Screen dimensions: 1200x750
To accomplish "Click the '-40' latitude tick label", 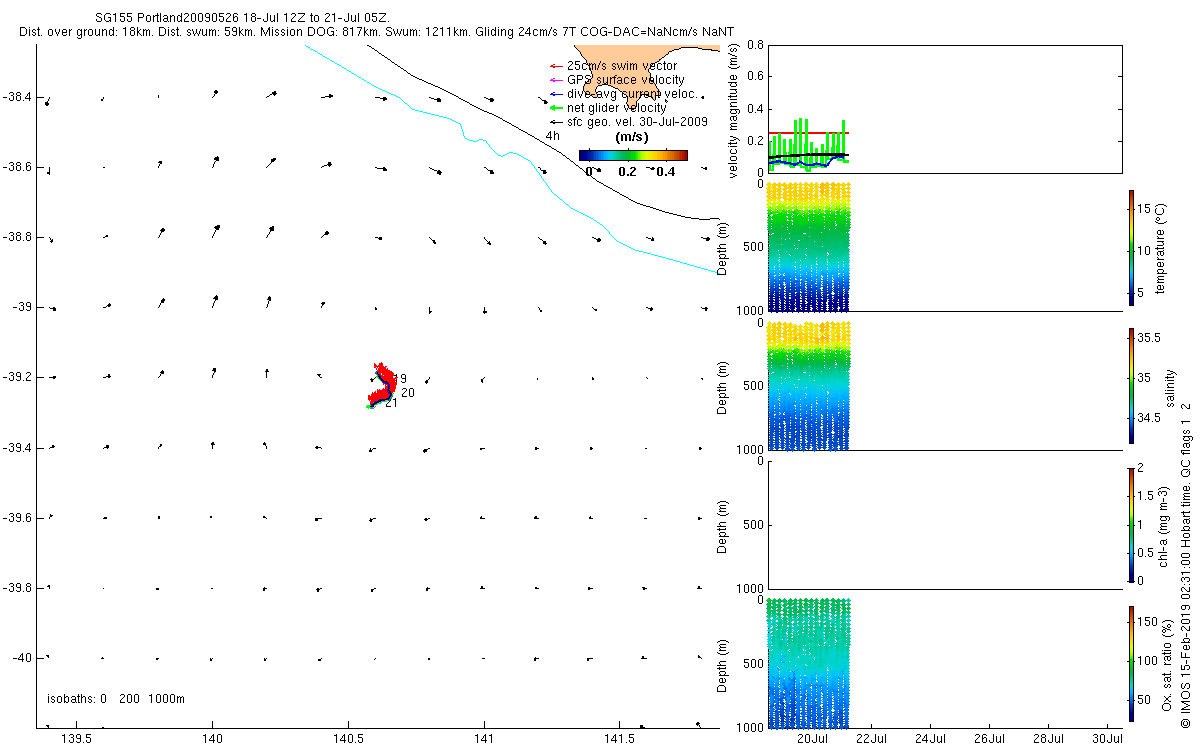I will [x=23, y=657].
